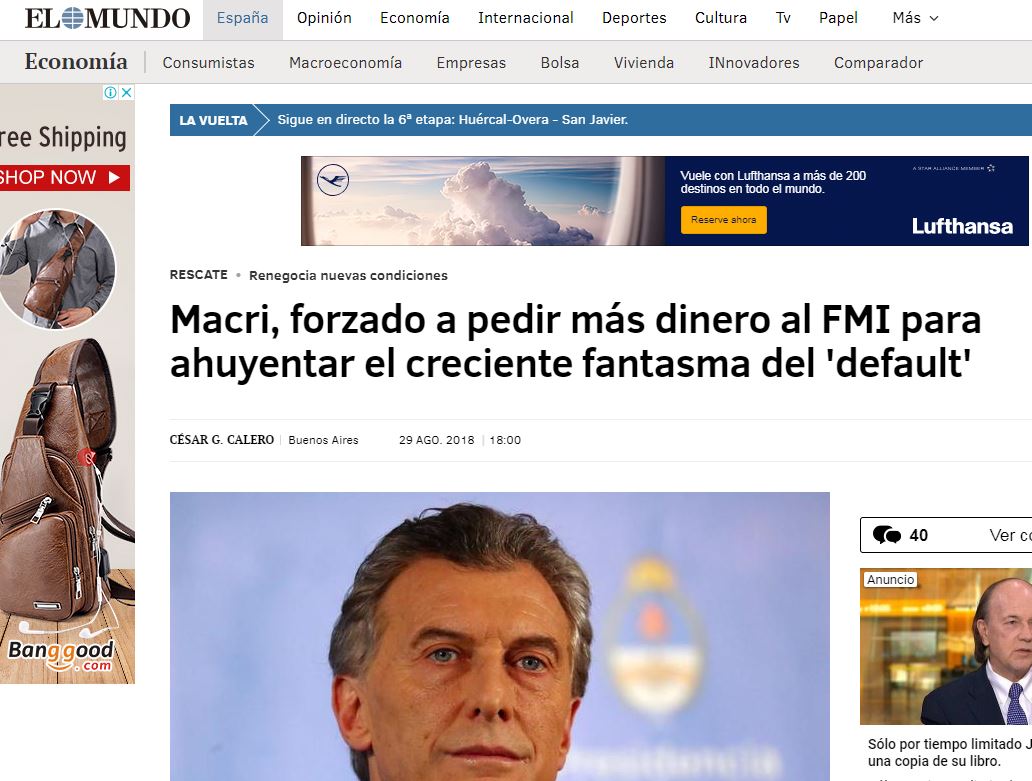Open the Vivienda subsection

tap(644, 63)
